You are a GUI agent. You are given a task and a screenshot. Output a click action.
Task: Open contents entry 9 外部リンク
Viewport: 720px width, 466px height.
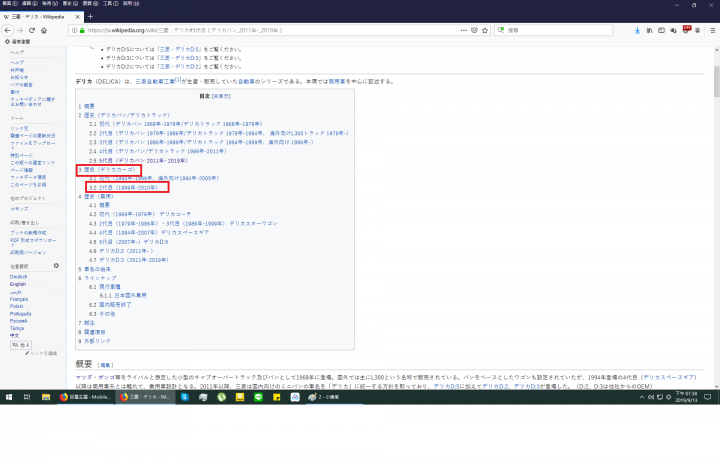[x=95, y=341]
